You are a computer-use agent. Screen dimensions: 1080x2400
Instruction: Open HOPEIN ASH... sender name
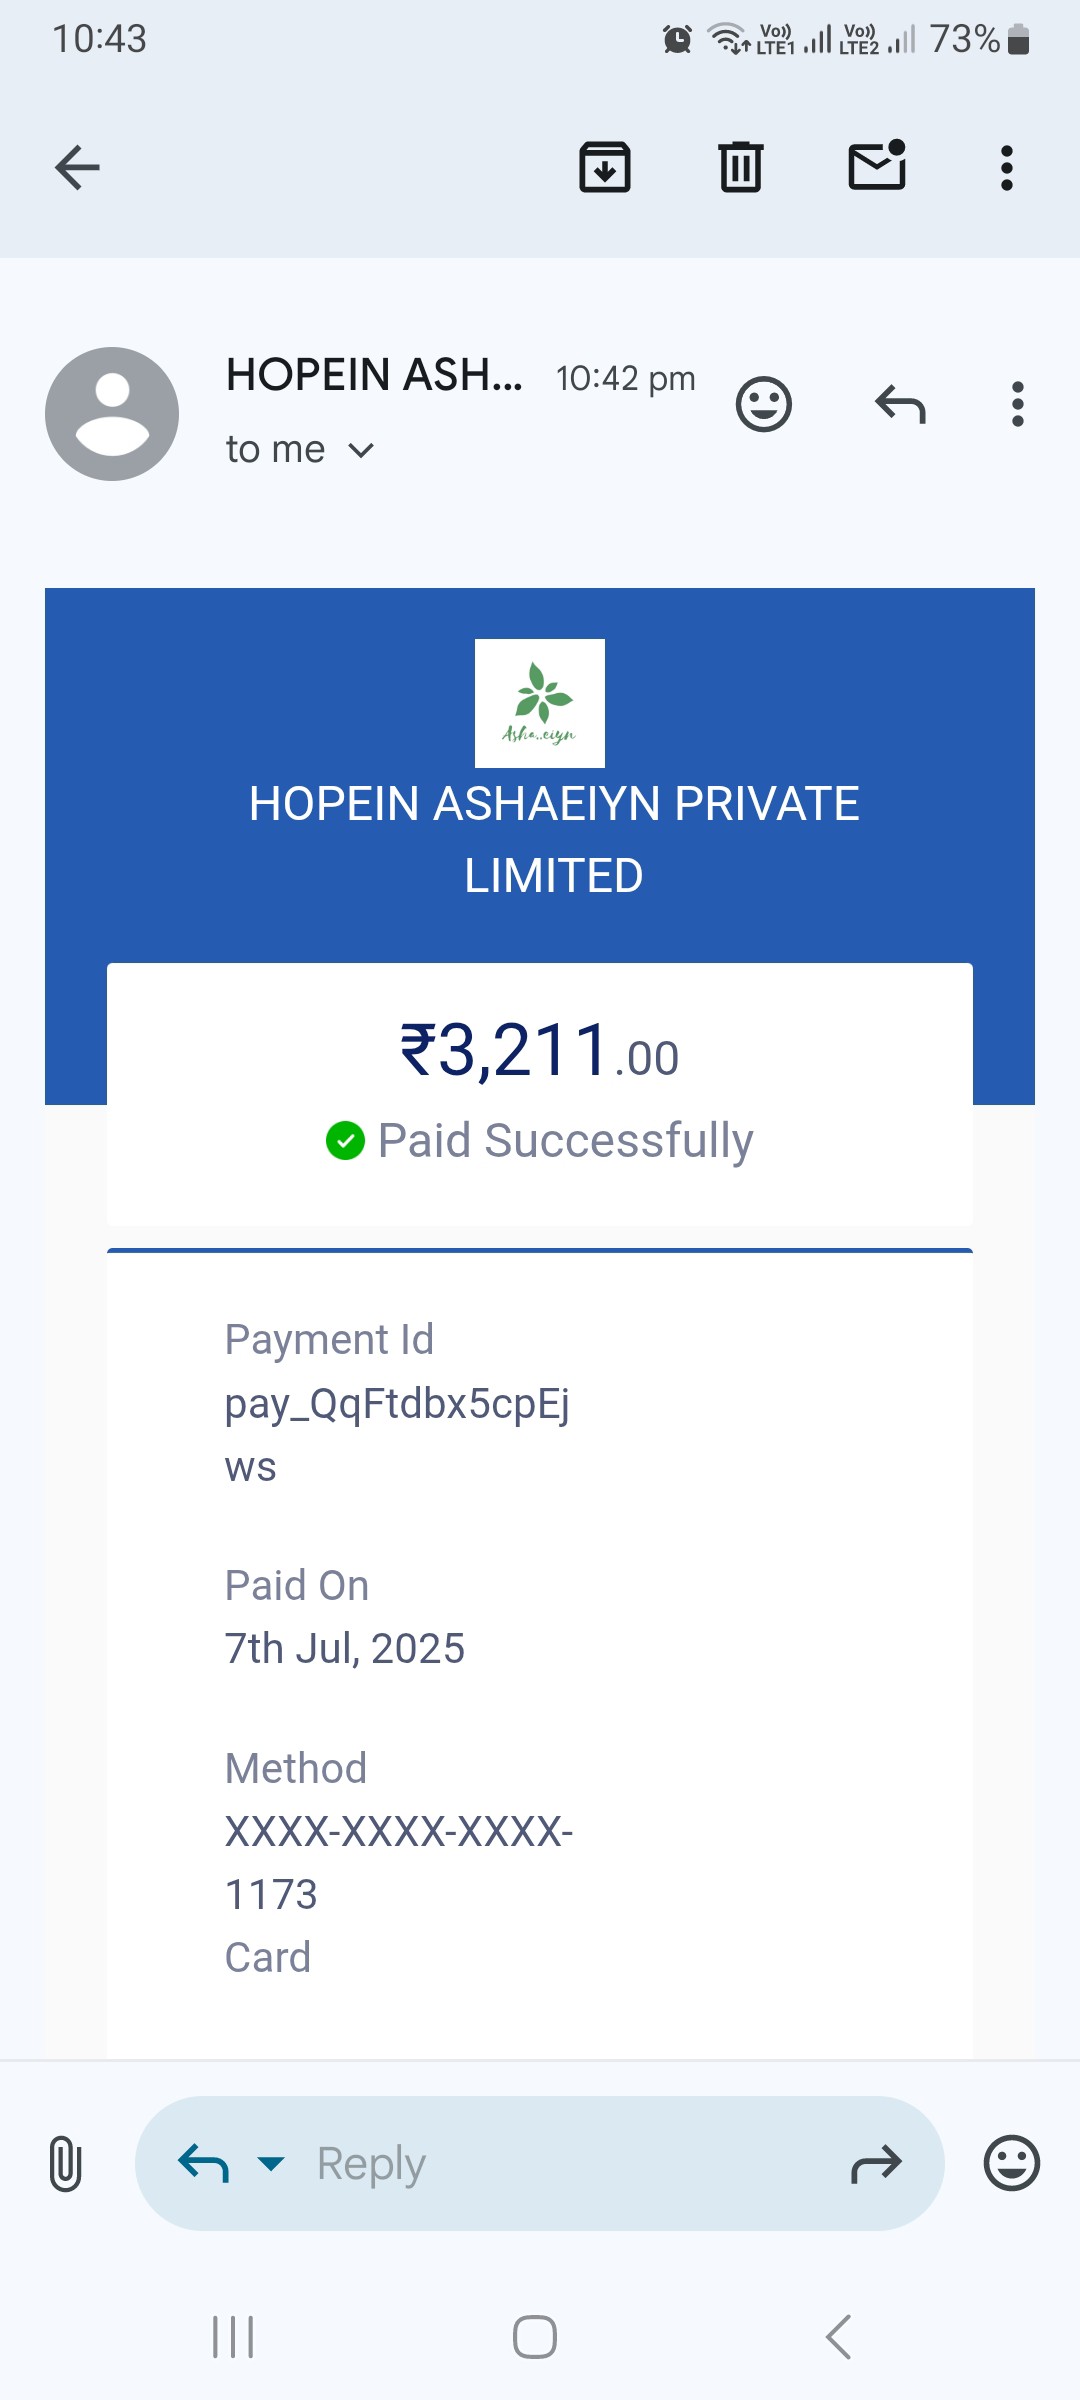coord(374,375)
